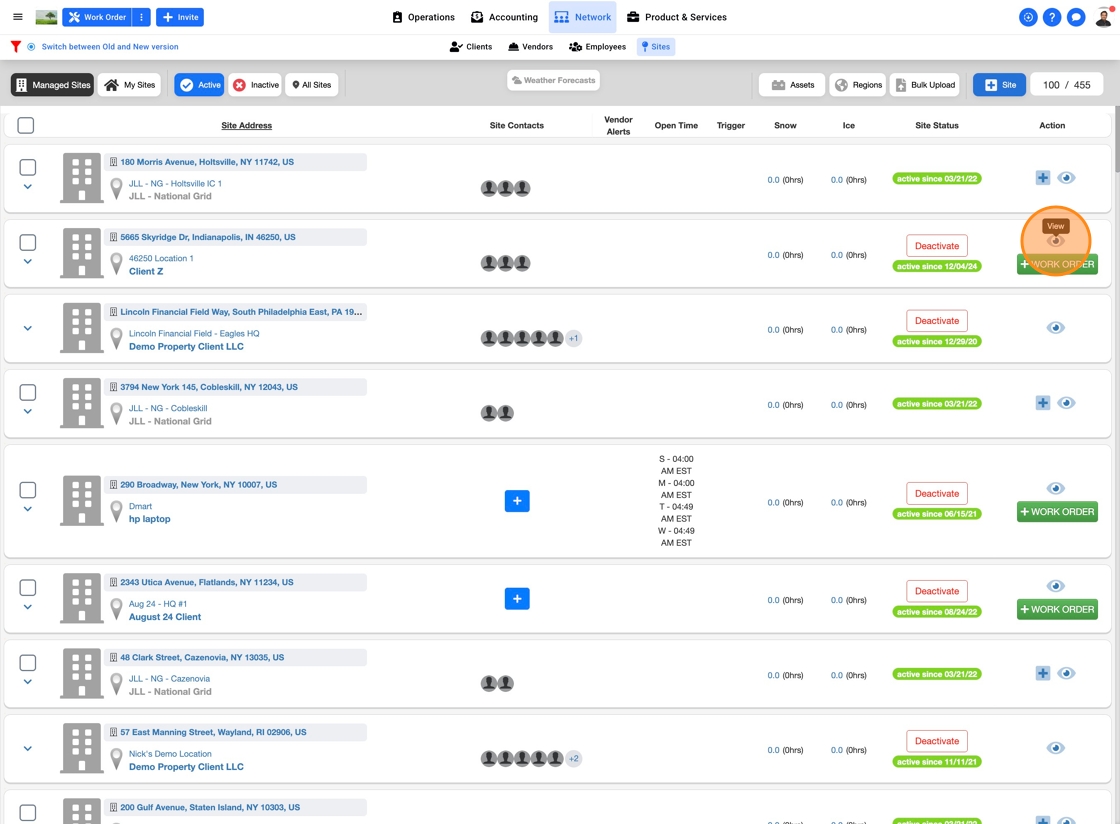
Task: View the 48 Clark Street site eye icon
Action: pyautogui.click(x=1066, y=673)
